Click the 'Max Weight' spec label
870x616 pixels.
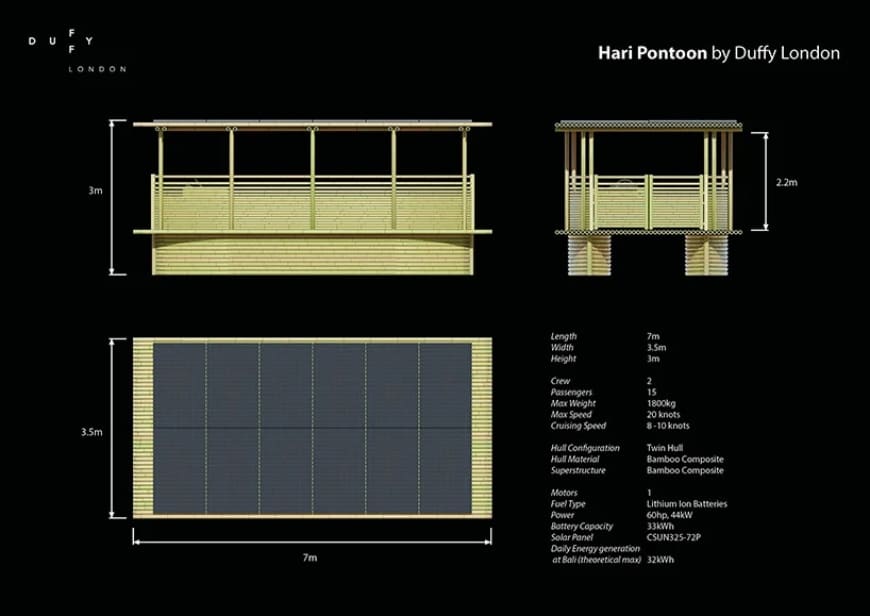pos(573,403)
